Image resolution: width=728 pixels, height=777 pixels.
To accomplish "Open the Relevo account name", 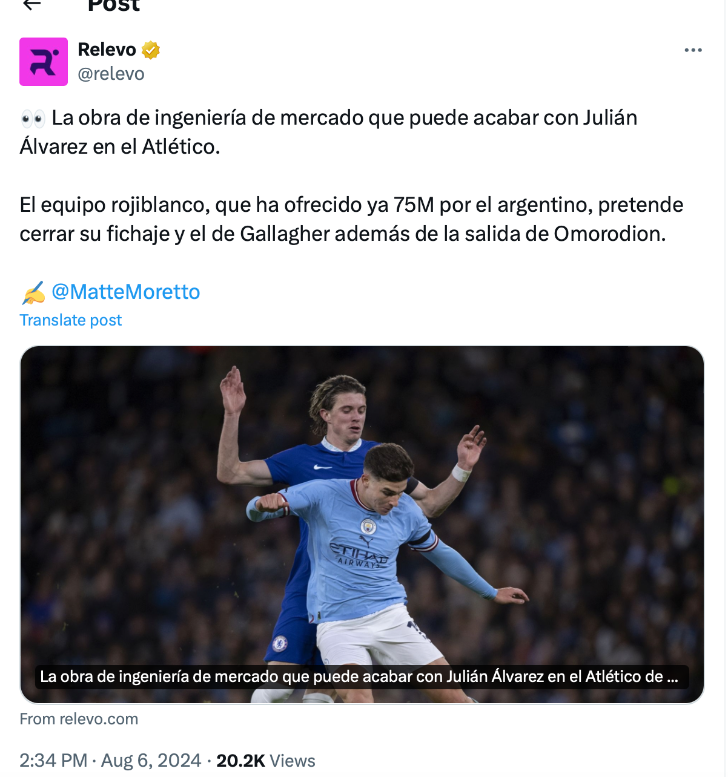I will (x=107, y=50).
